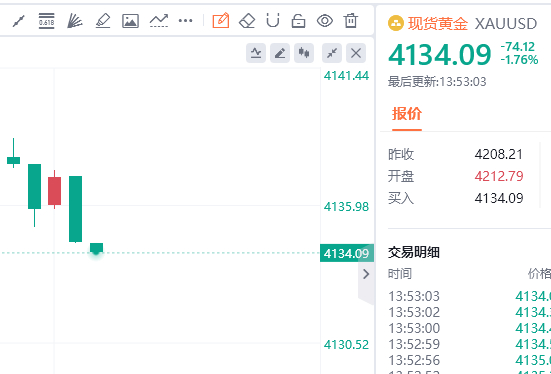The height and width of the screenshot is (374, 551).
Task: Change chart type via candlestick icon
Action: point(304,53)
